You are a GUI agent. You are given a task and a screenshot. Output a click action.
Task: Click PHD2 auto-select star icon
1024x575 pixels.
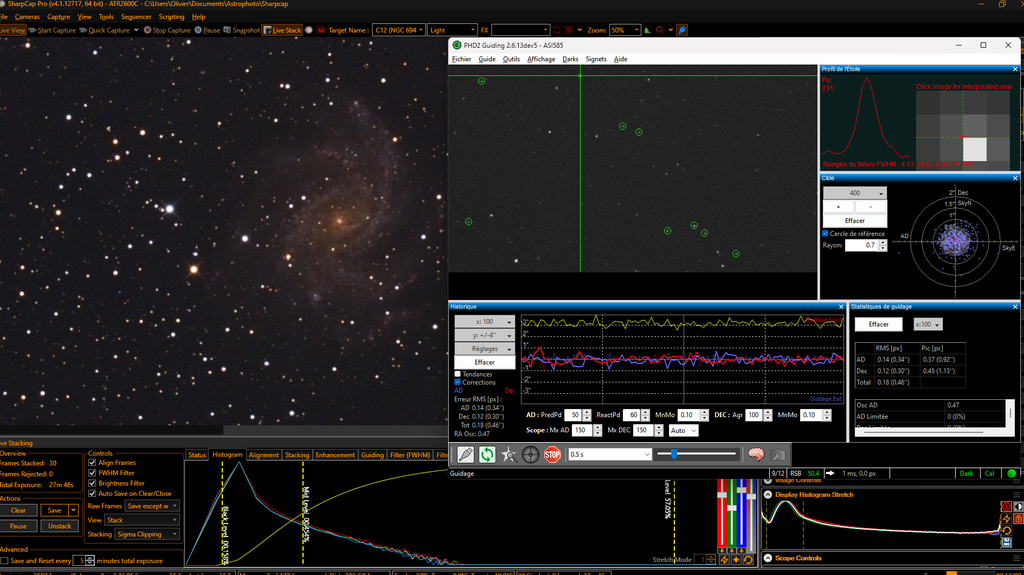point(509,454)
